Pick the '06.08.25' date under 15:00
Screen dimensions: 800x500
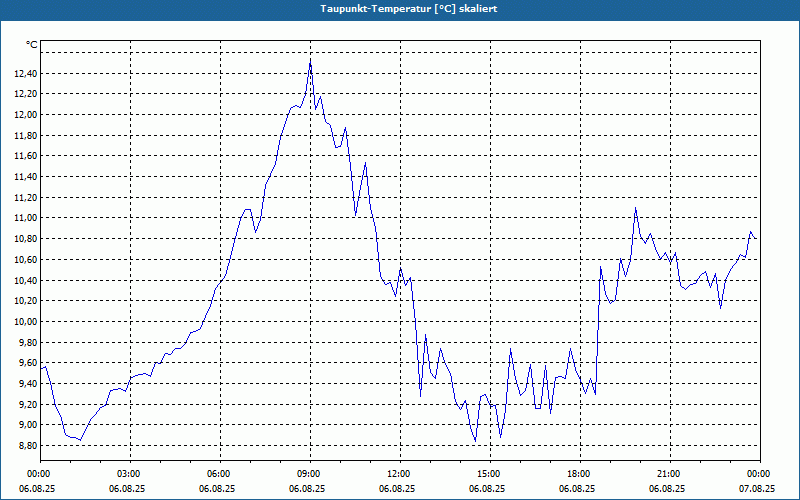click(487, 489)
